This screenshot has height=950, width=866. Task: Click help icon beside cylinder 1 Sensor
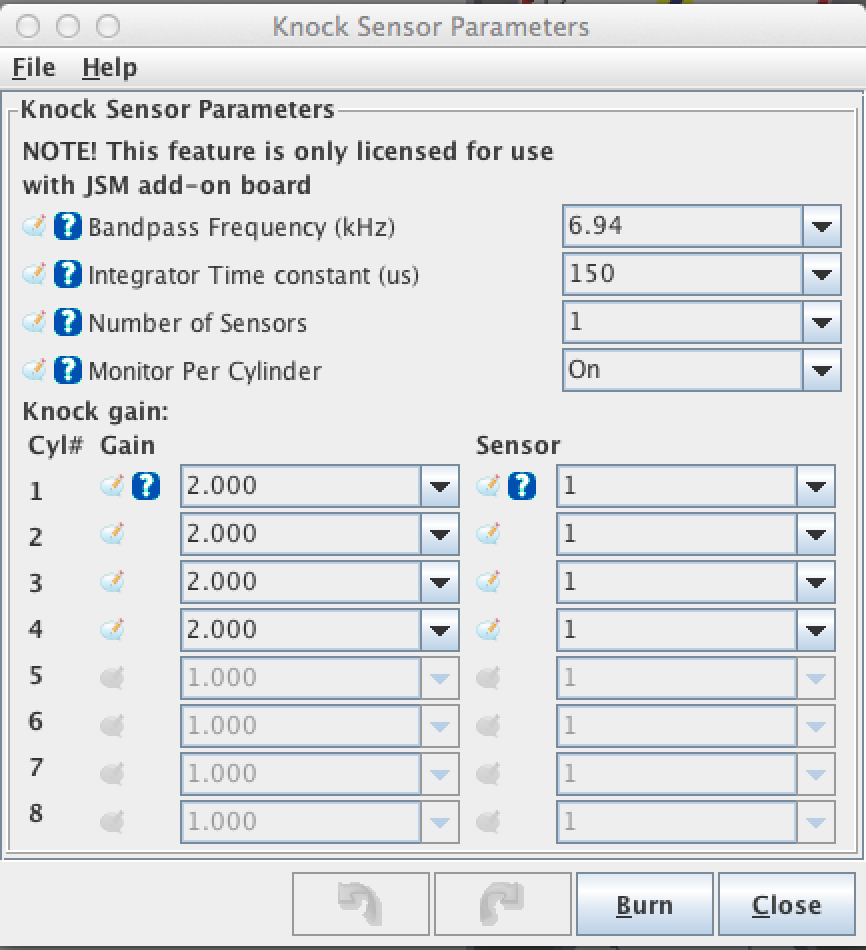(522, 487)
